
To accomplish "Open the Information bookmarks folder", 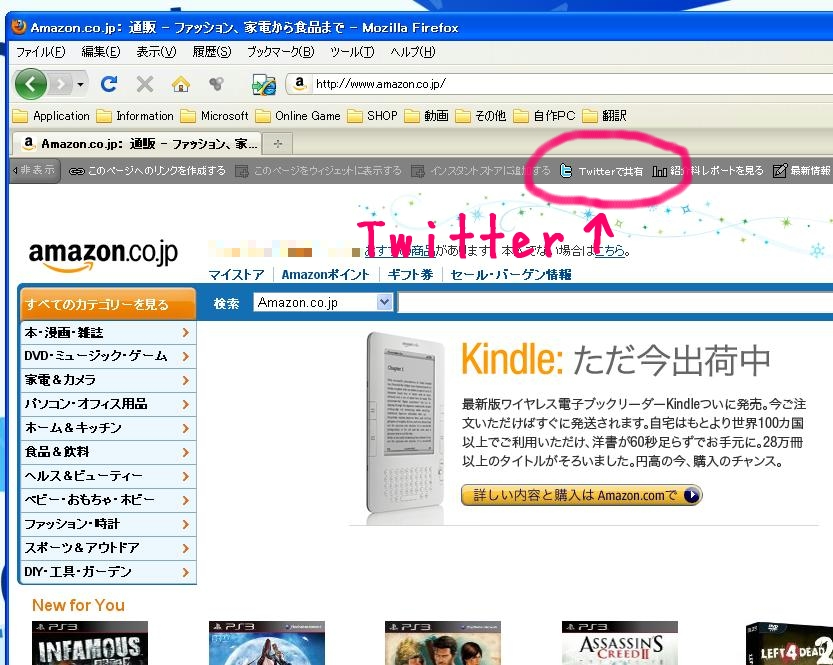I will [135, 116].
